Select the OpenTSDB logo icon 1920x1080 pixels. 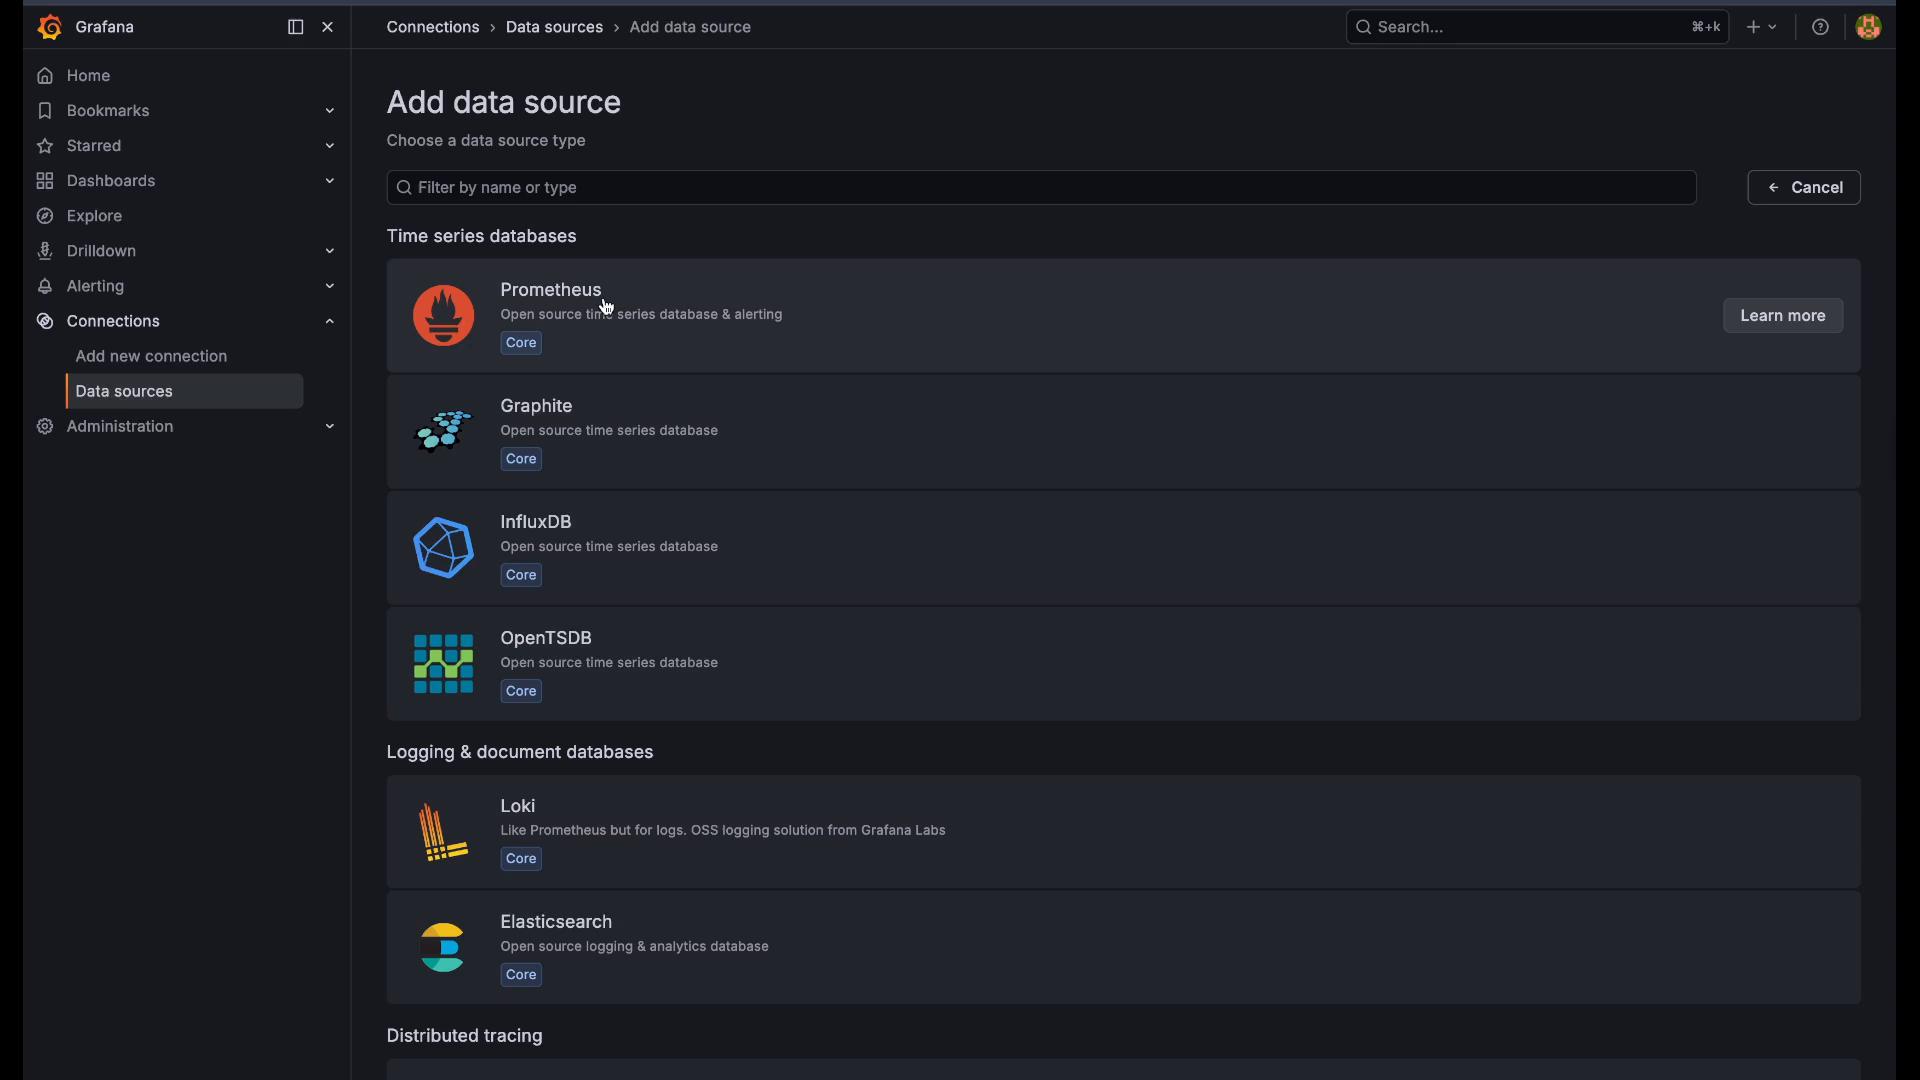click(444, 664)
